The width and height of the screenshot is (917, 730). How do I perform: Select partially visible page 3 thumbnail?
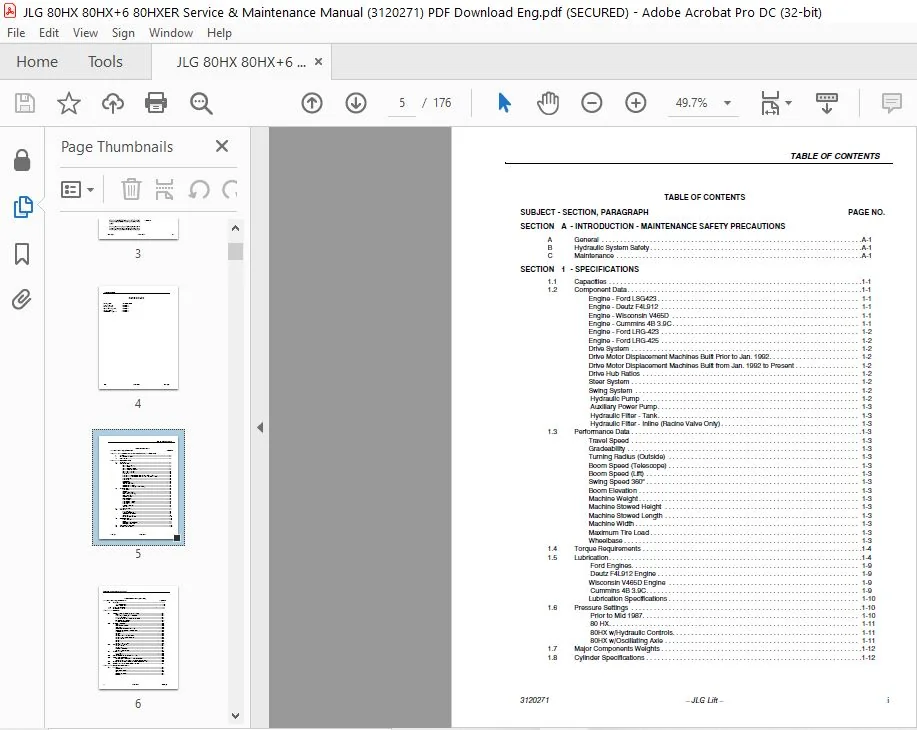(138, 229)
